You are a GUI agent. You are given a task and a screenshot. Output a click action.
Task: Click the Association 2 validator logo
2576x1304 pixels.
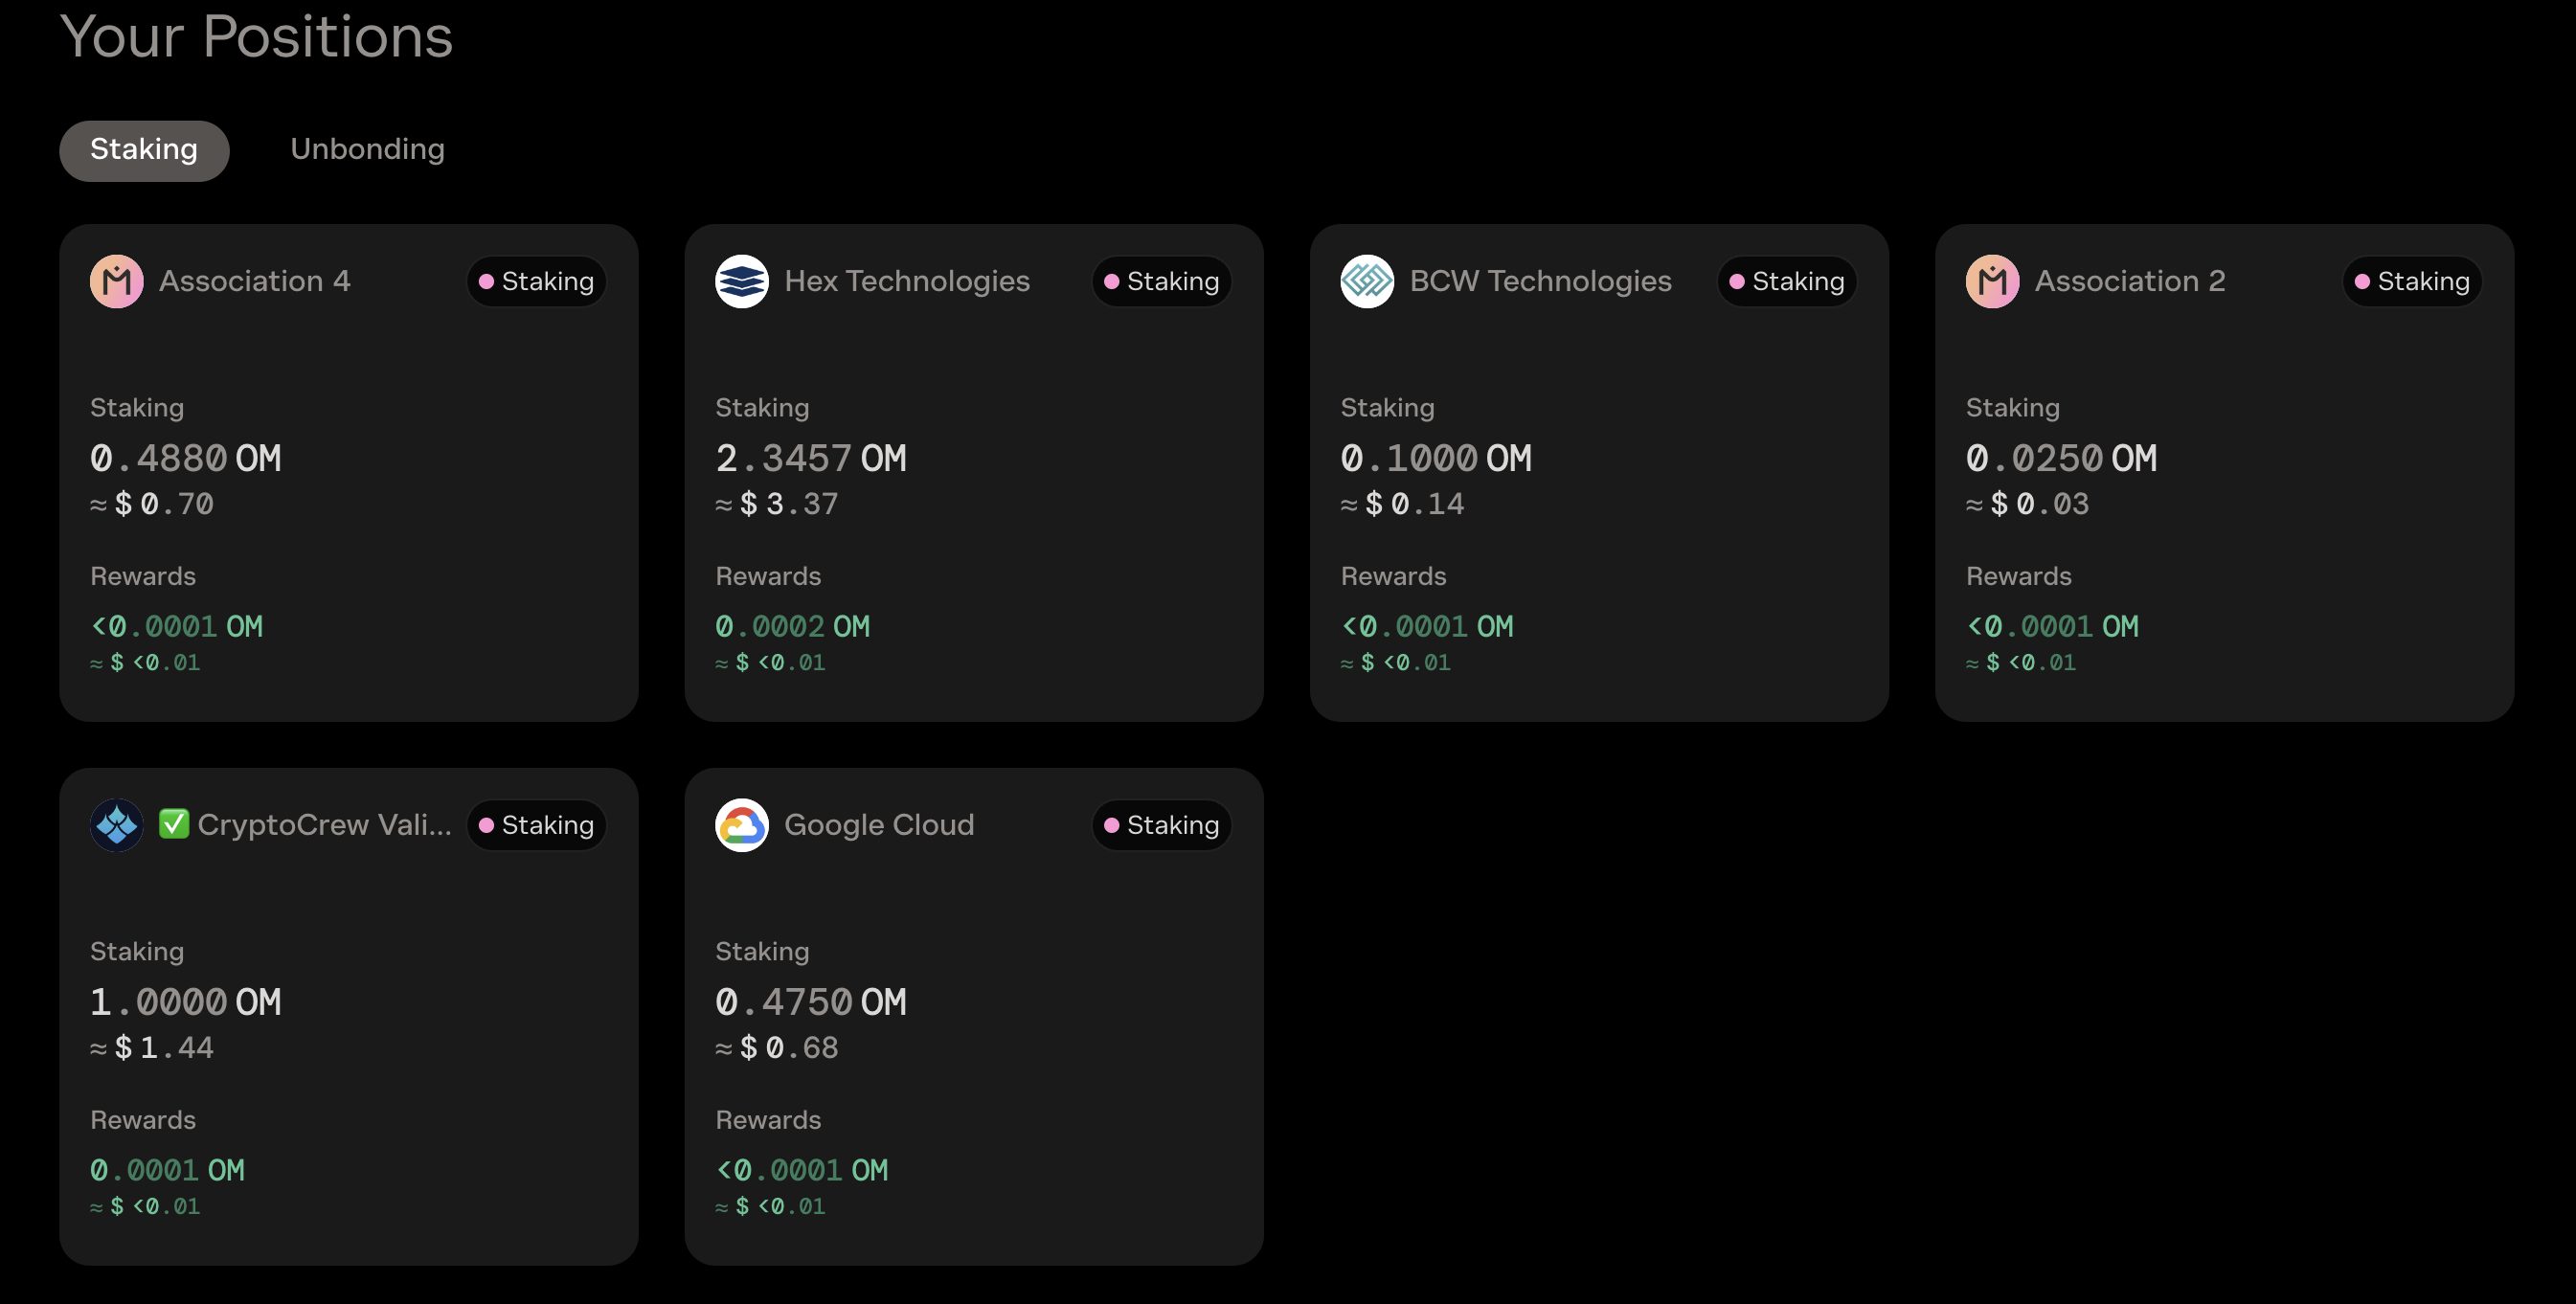tap(1992, 281)
